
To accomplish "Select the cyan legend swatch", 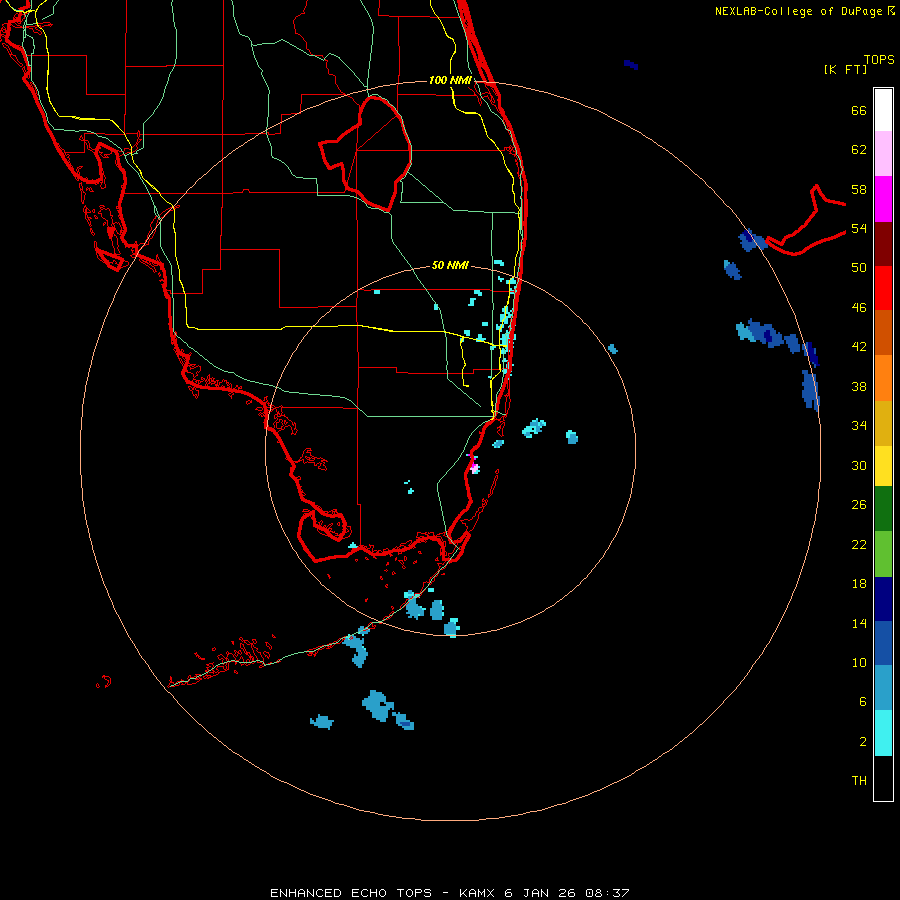I will tap(883, 733).
